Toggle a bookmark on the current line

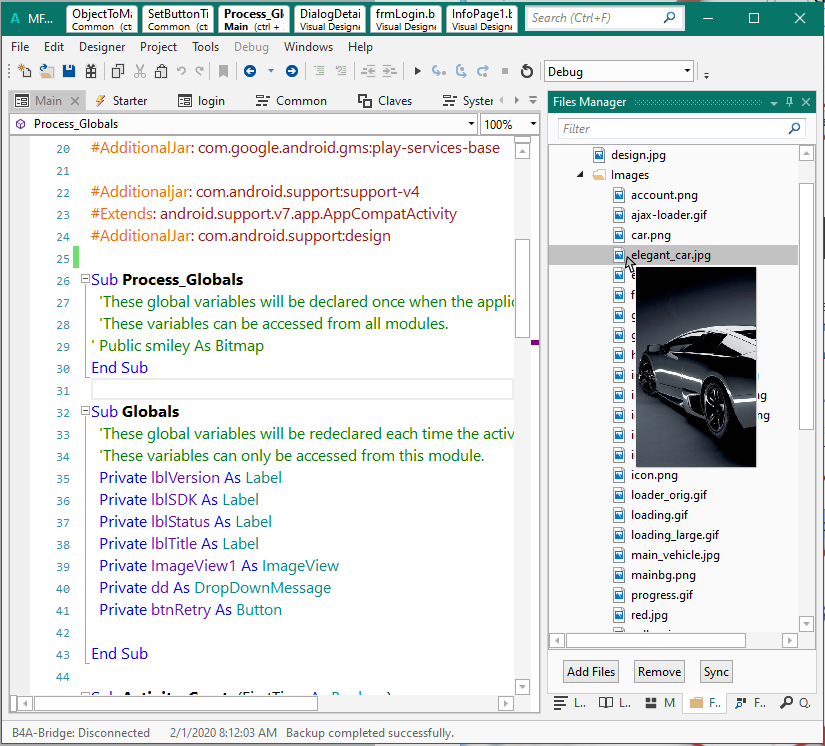pyautogui.click(x=224, y=71)
